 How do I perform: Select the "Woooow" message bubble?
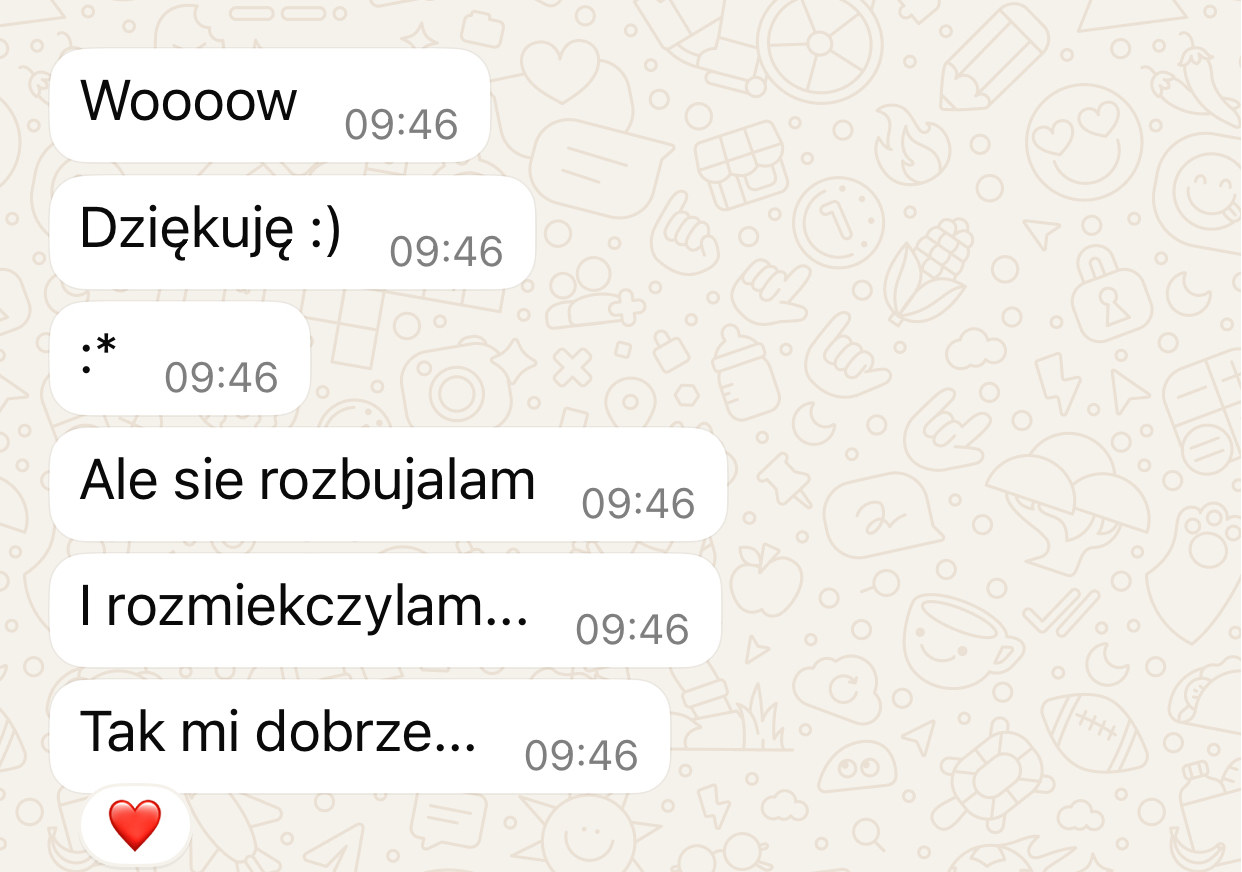click(x=270, y=105)
